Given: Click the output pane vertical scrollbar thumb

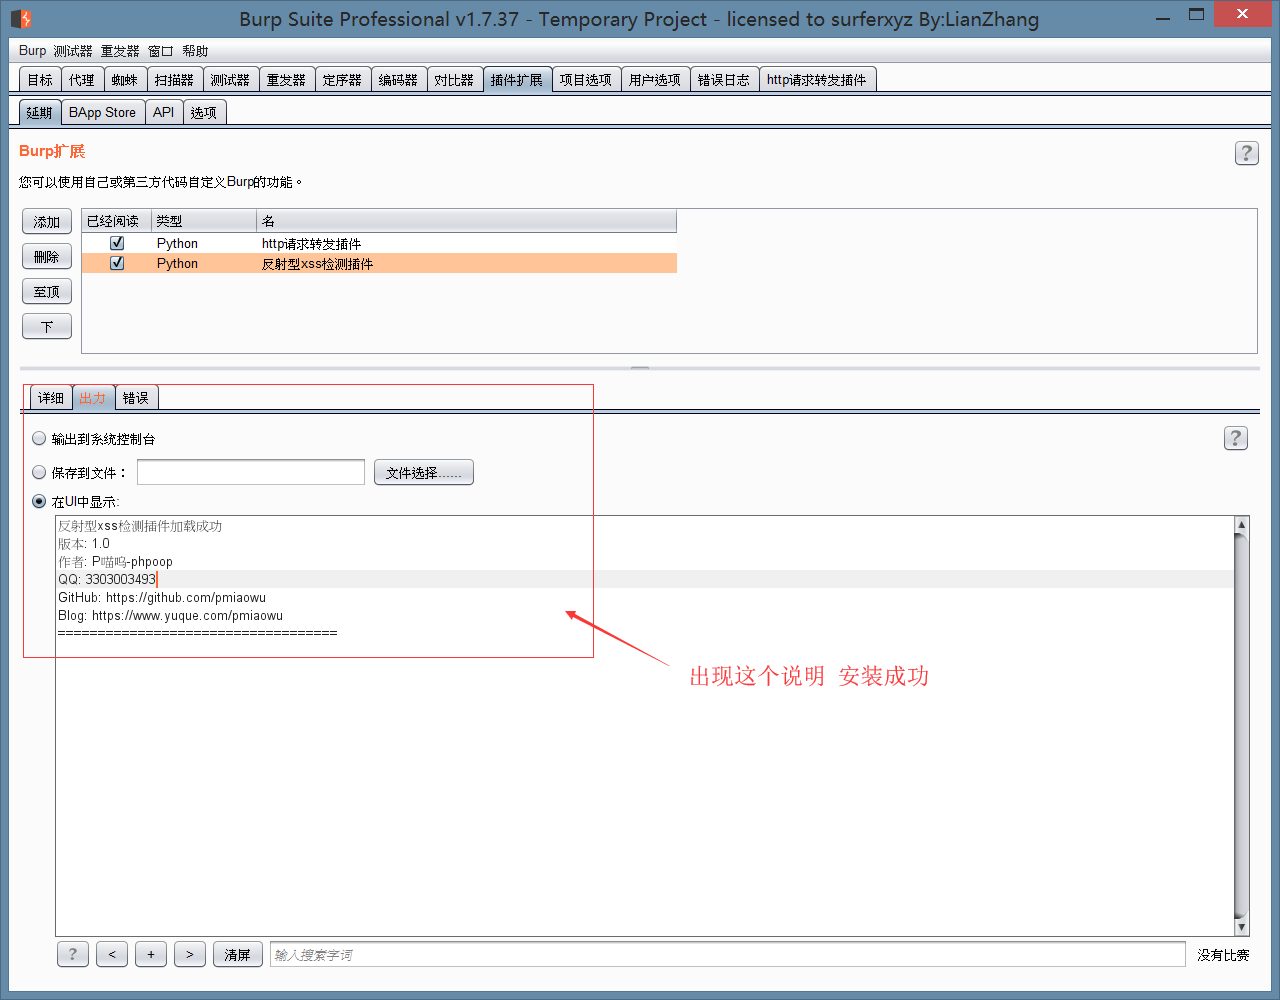Looking at the screenshot, I should [x=1241, y=726].
